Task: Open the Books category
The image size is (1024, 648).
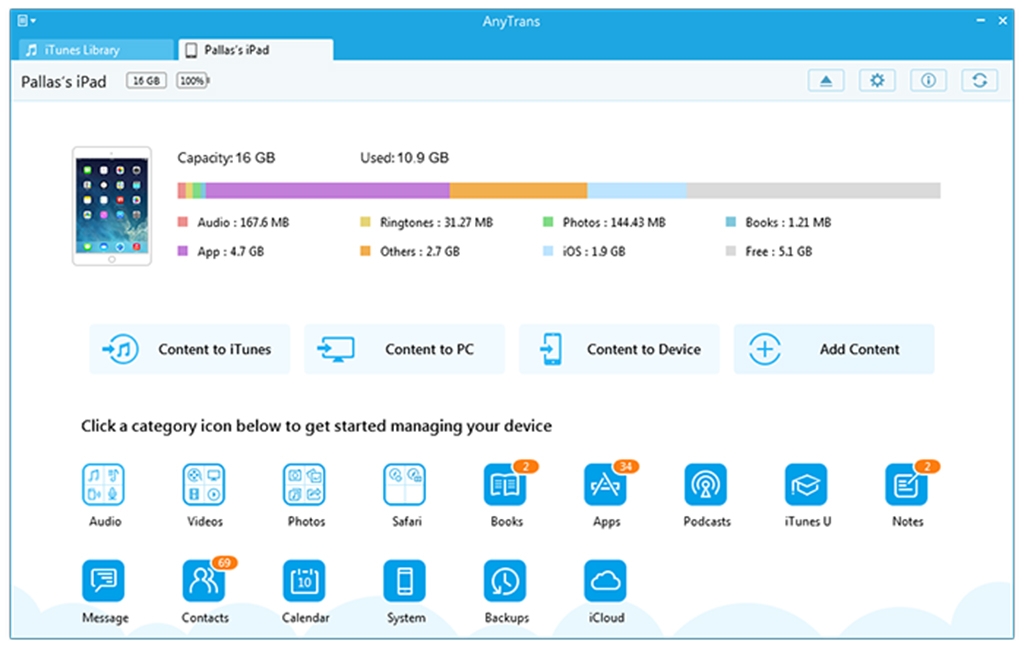Action: click(505, 485)
